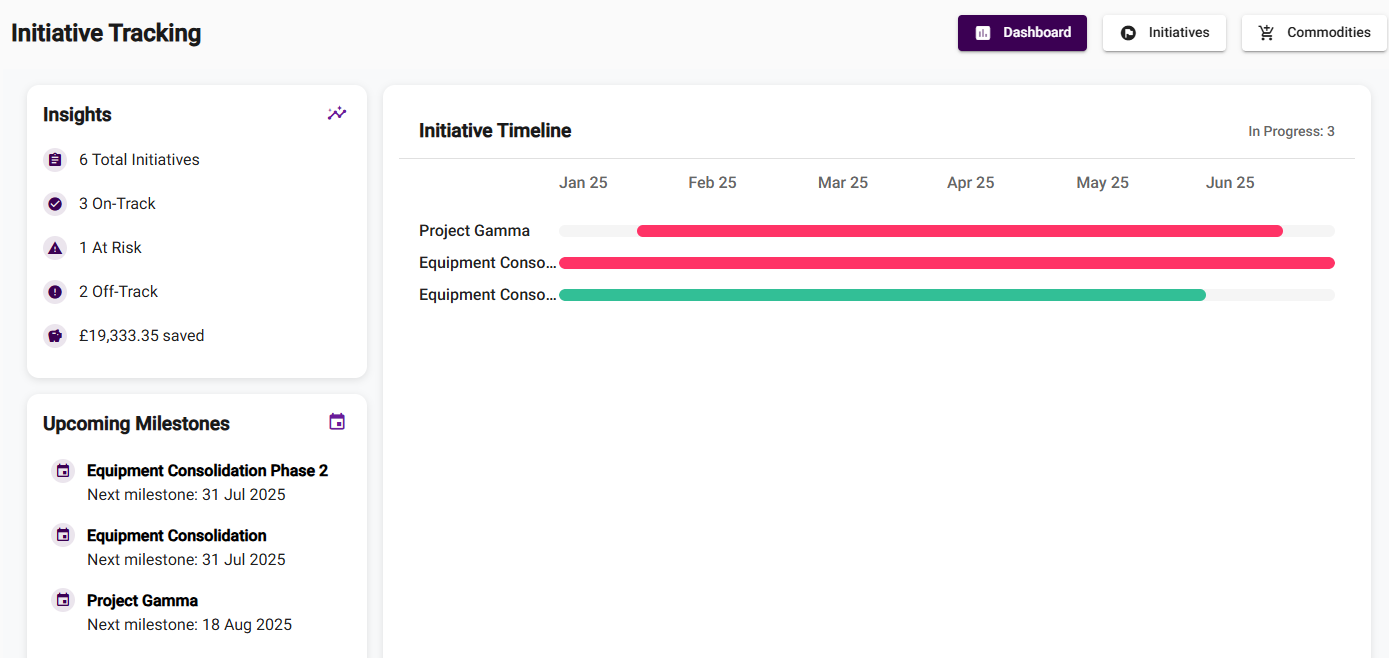Click the bar chart icon in Dashboard button
The image size is (1389, 658).
tap(983, 33)
